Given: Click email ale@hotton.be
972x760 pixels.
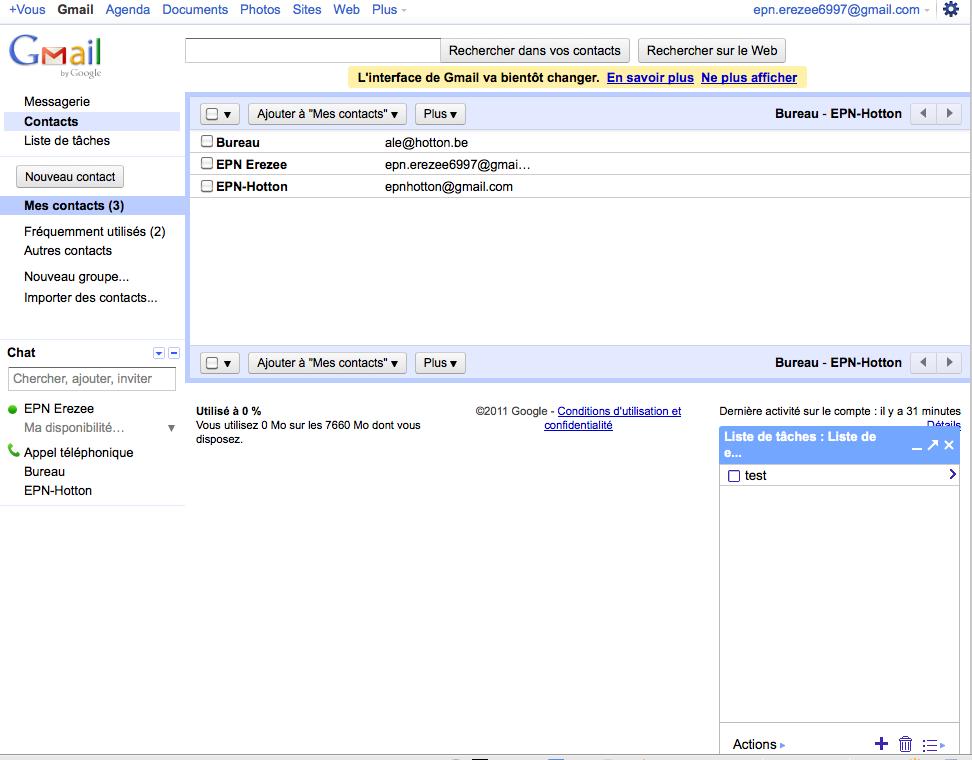Looking at the screenshot, I should click(x=426, y=143).
